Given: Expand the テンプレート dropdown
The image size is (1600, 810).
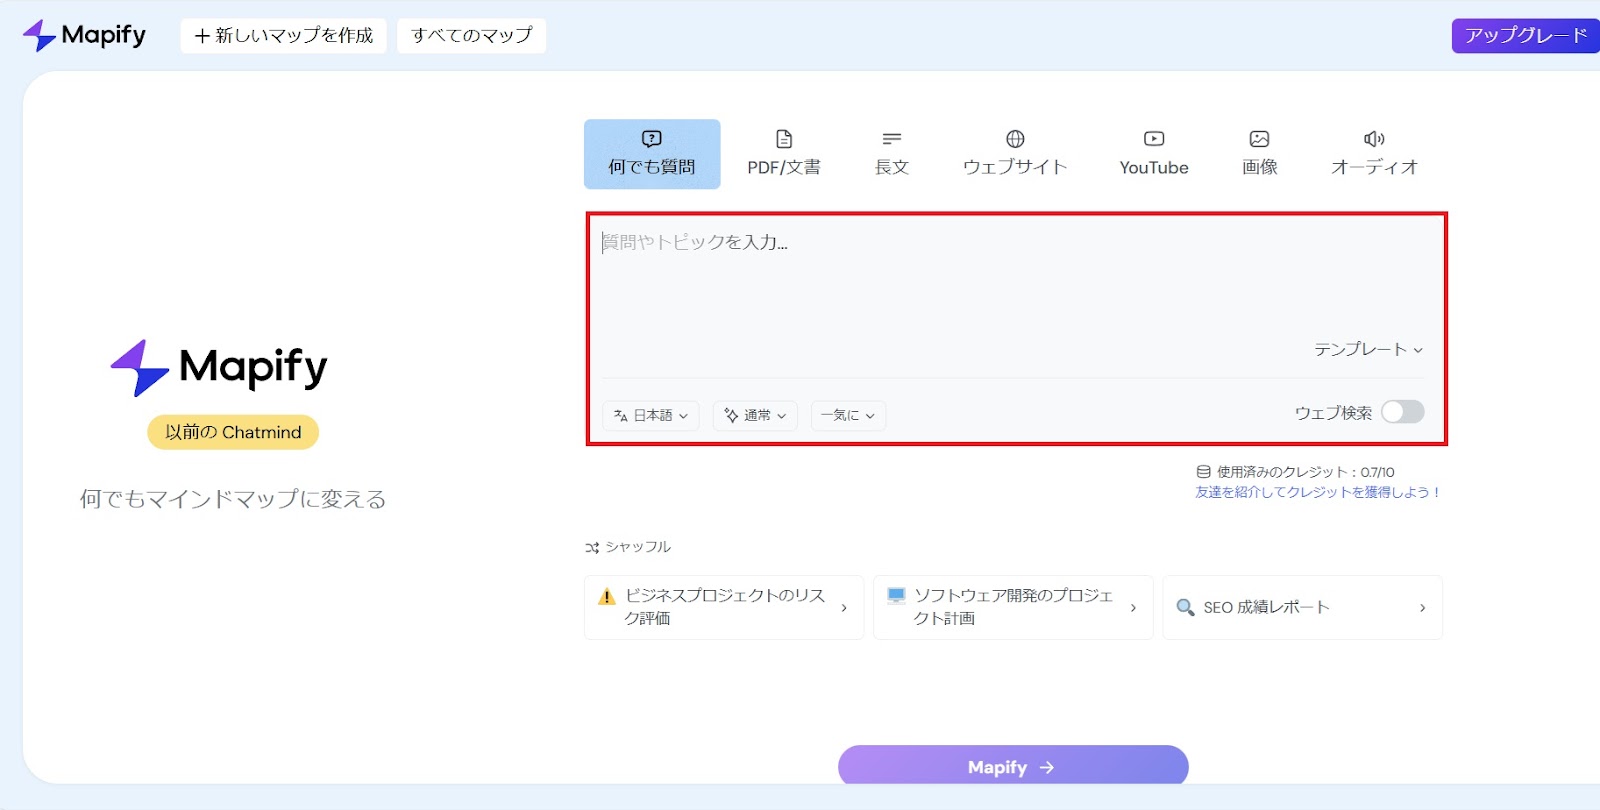Looking at the screenshot, I should pos(1368,349).
